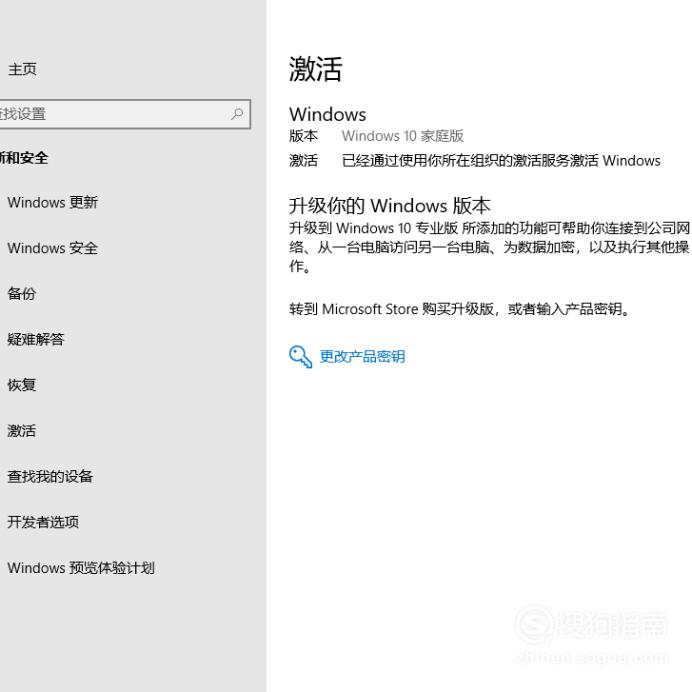Click the 激活 page title
This screenshot has width=692, height=692.
(316, 69)
